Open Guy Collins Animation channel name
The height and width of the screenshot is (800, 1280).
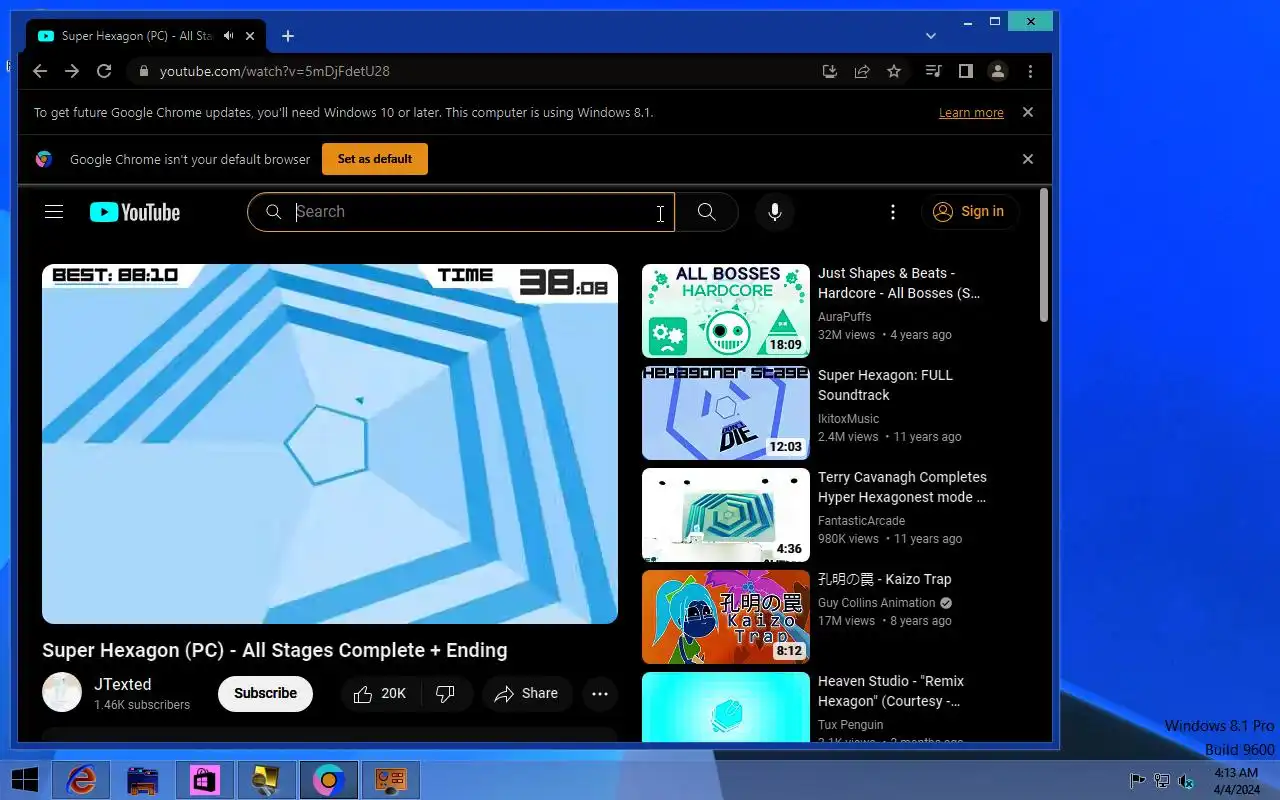pos(877,603)
